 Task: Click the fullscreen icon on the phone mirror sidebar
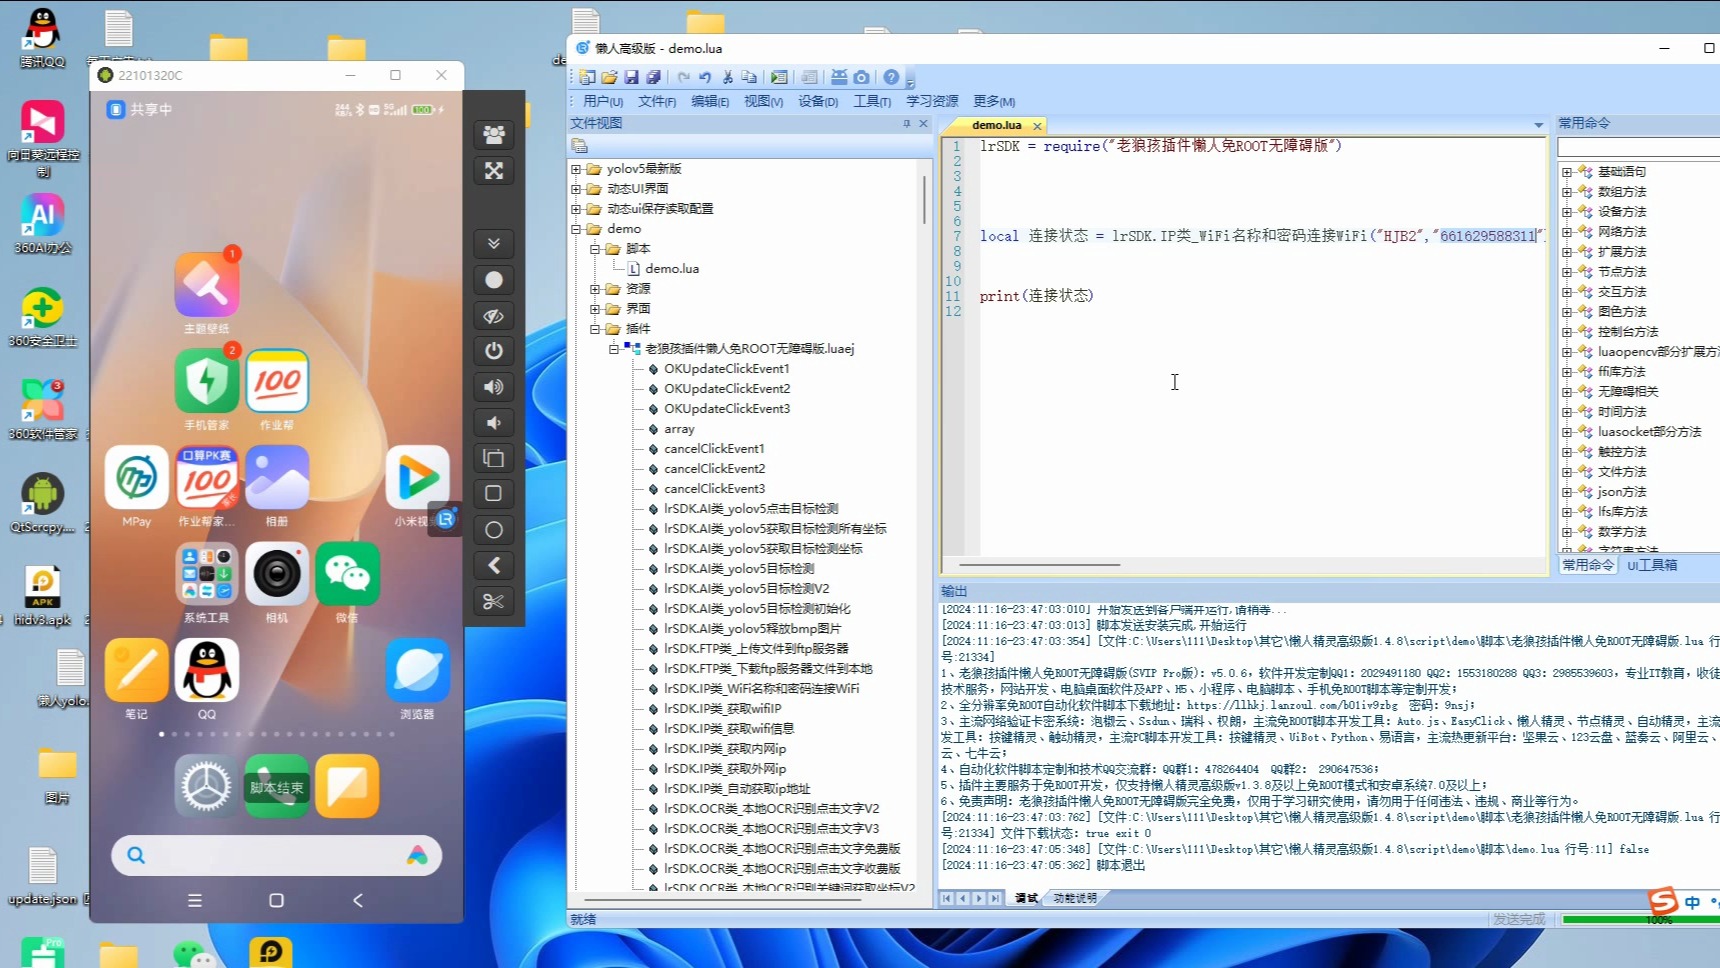tap(493, 170)
